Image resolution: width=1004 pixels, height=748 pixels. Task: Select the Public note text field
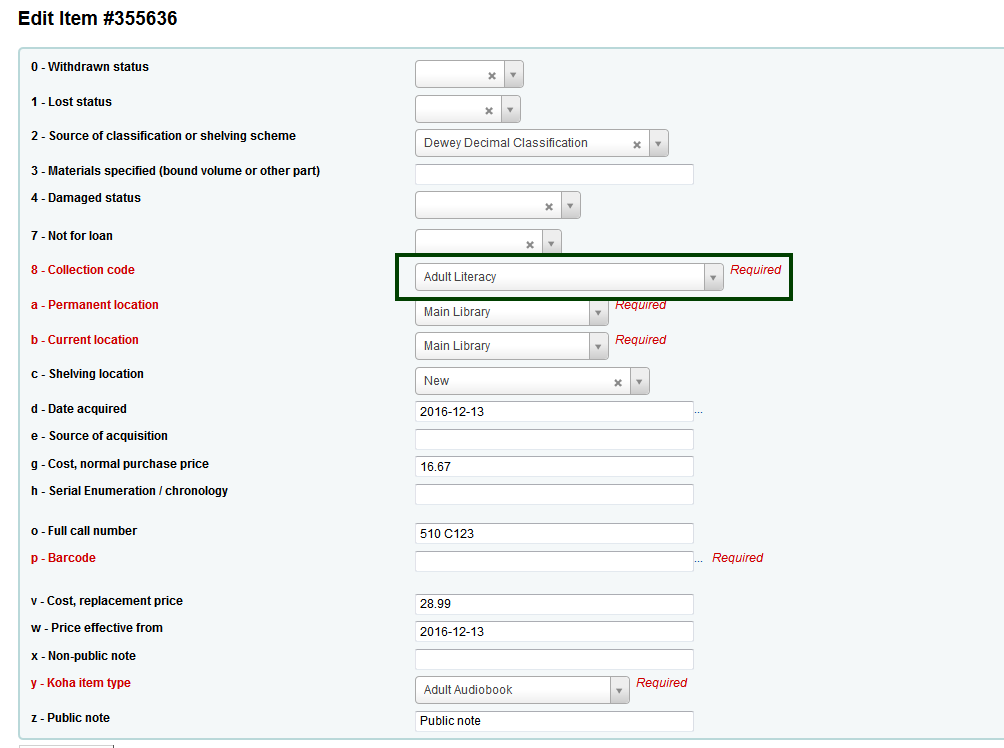click(553, 721)
